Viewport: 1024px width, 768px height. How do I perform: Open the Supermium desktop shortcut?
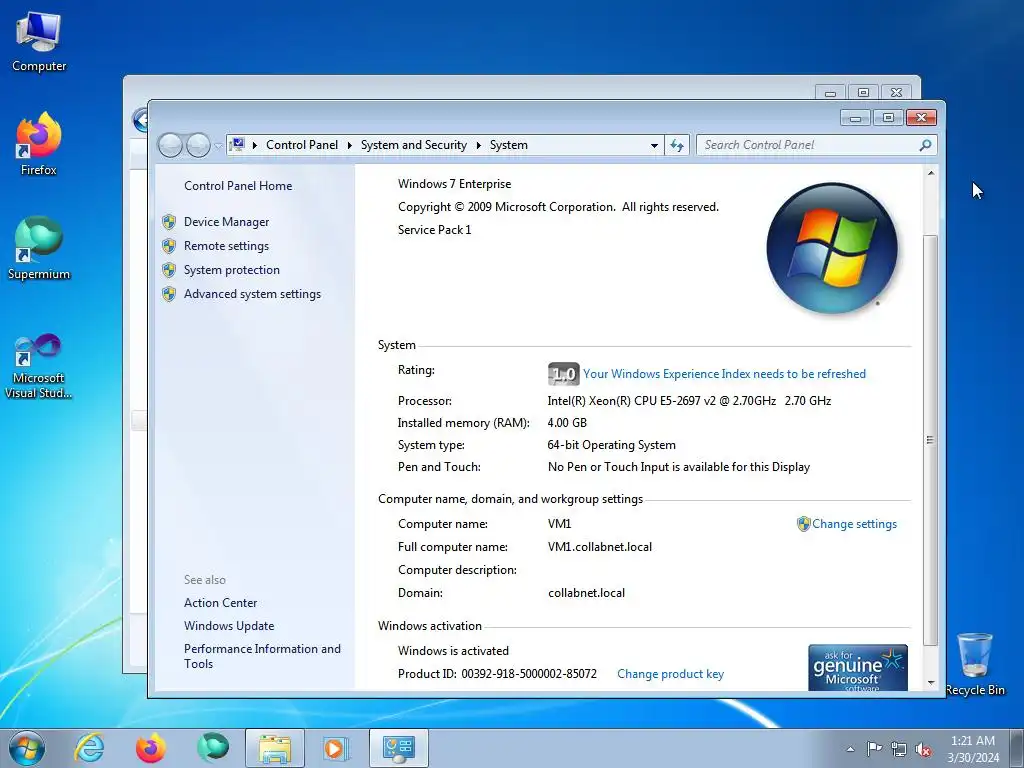(39, 249)
